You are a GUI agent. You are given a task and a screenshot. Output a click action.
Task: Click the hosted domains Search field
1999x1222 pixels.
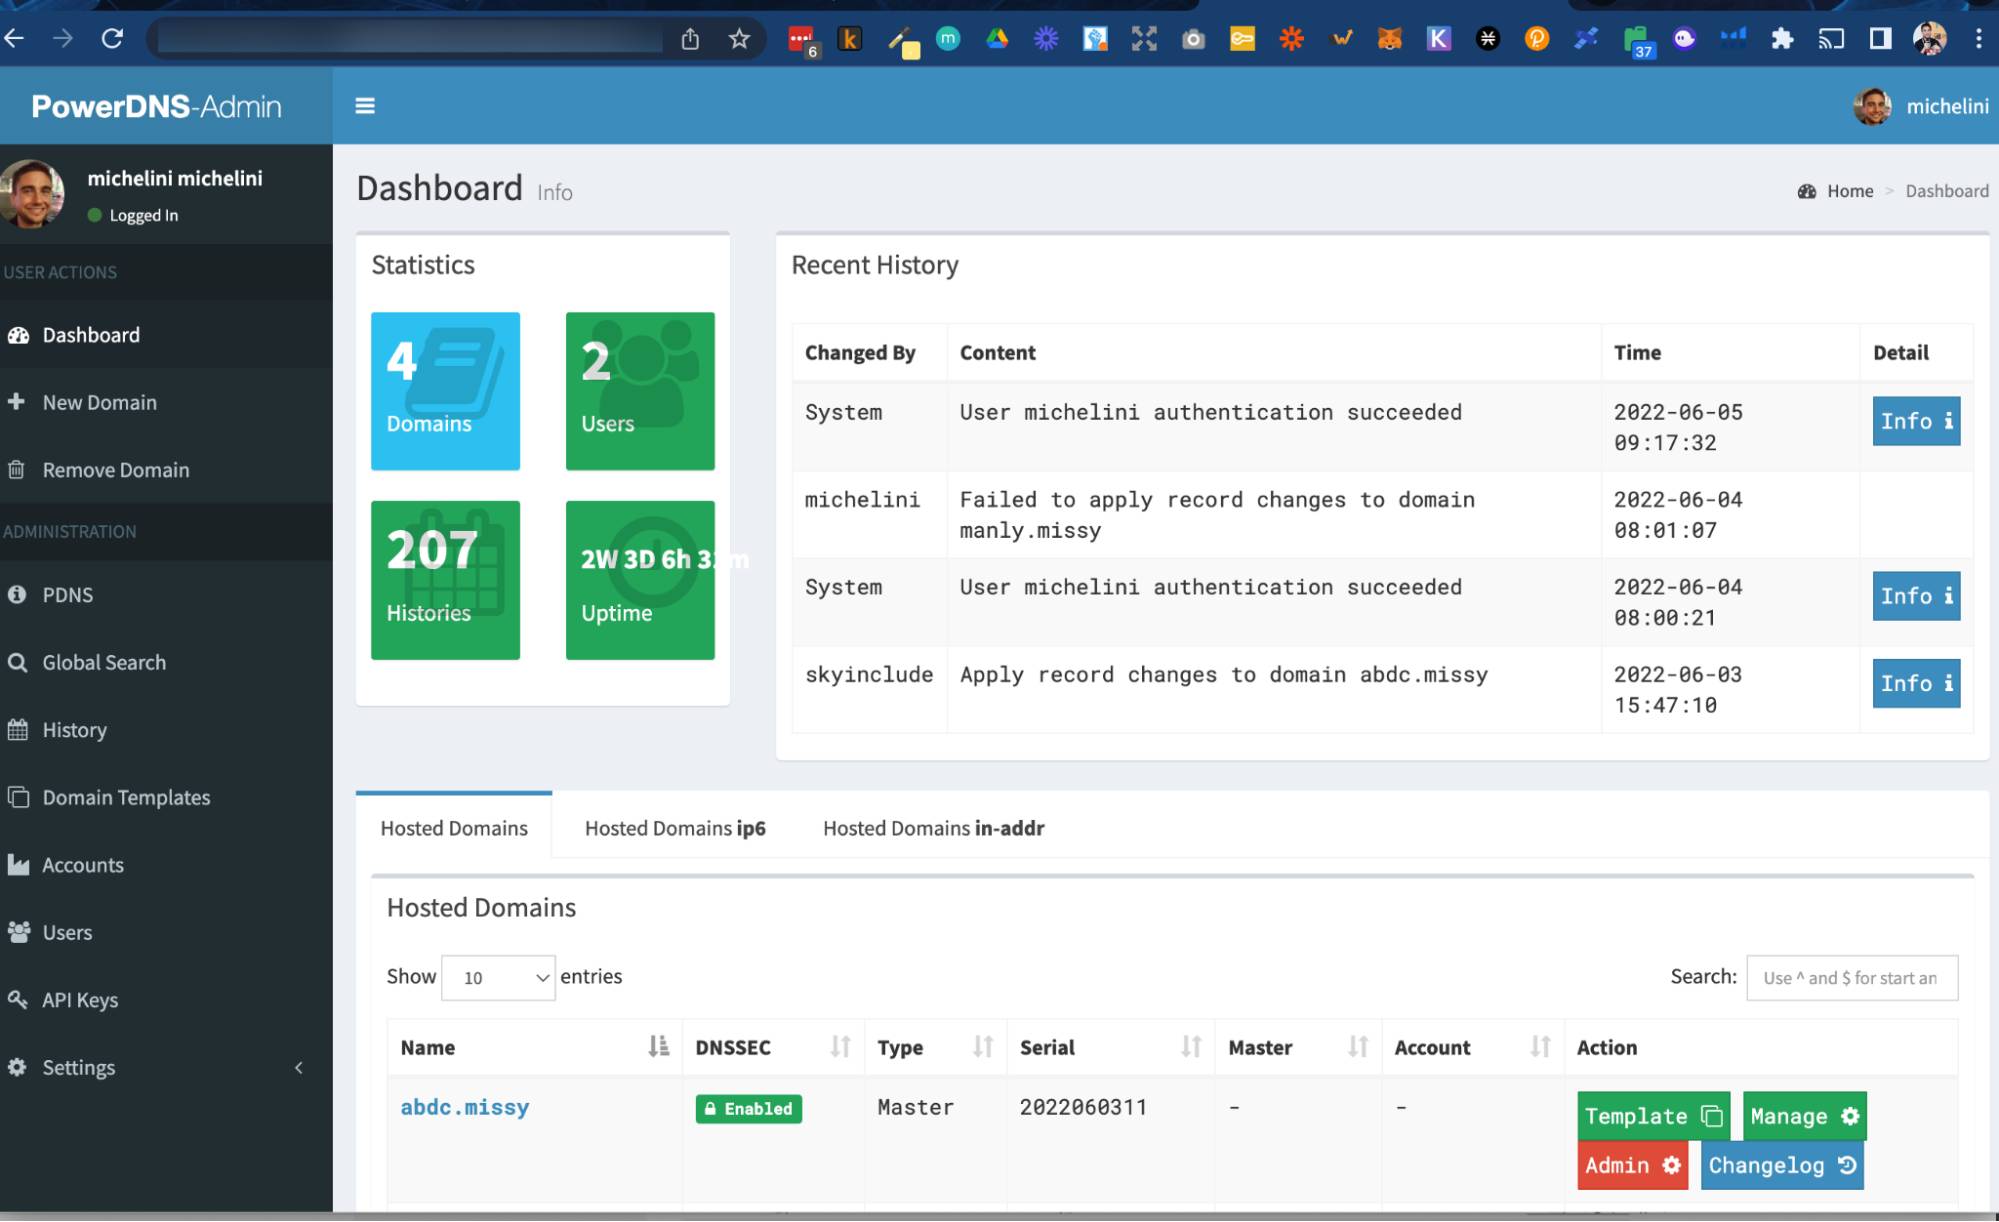(x=1851, y=978)
